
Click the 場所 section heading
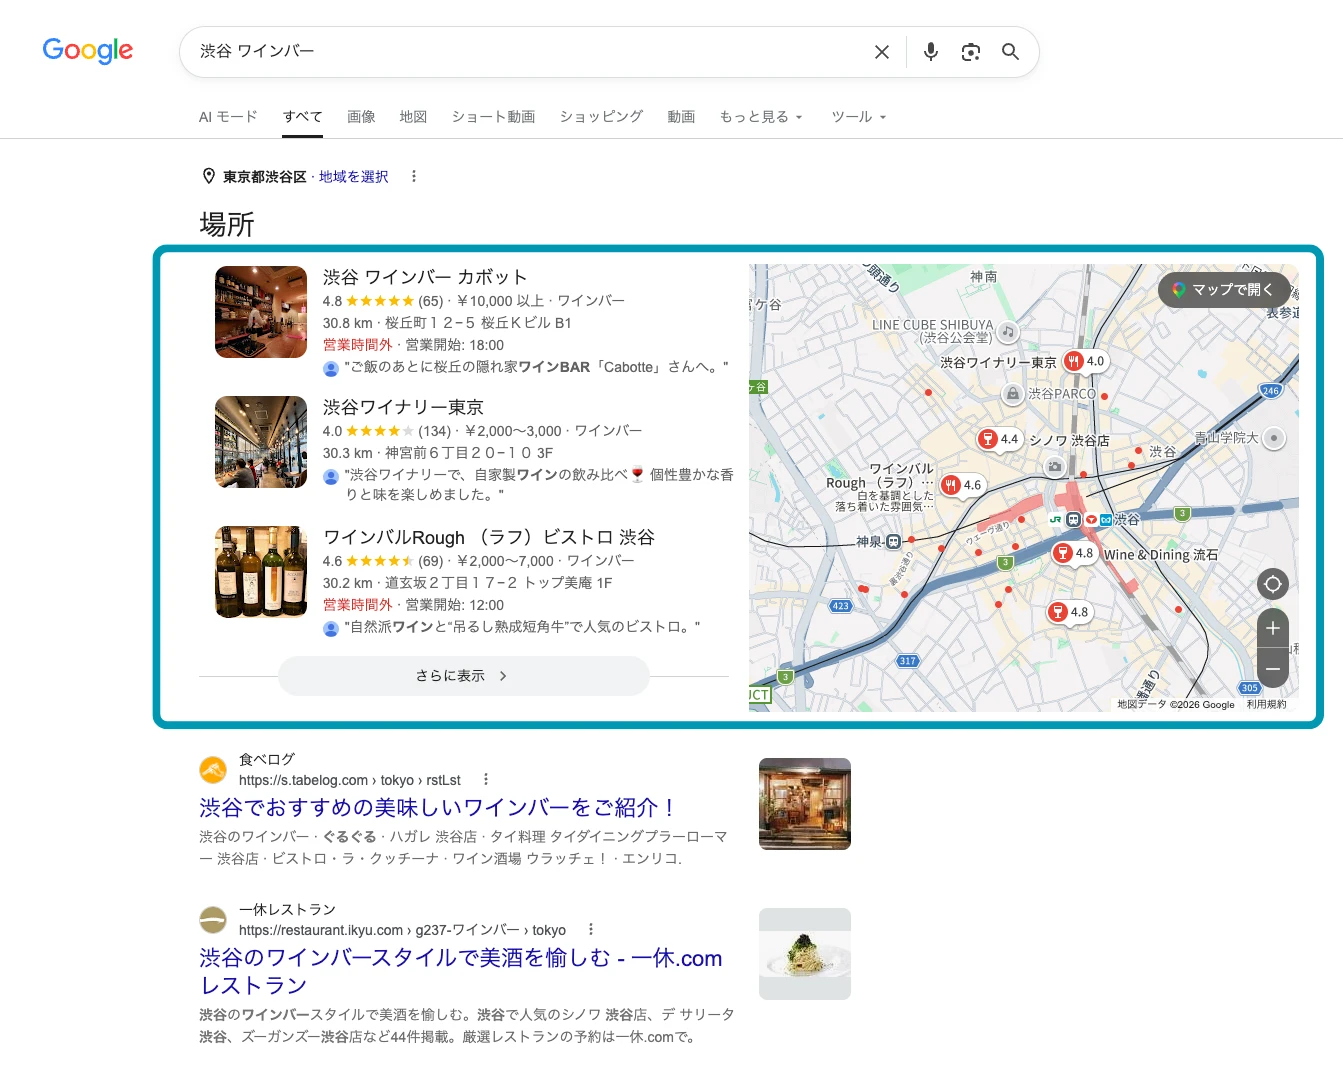(x=227, y=224)
